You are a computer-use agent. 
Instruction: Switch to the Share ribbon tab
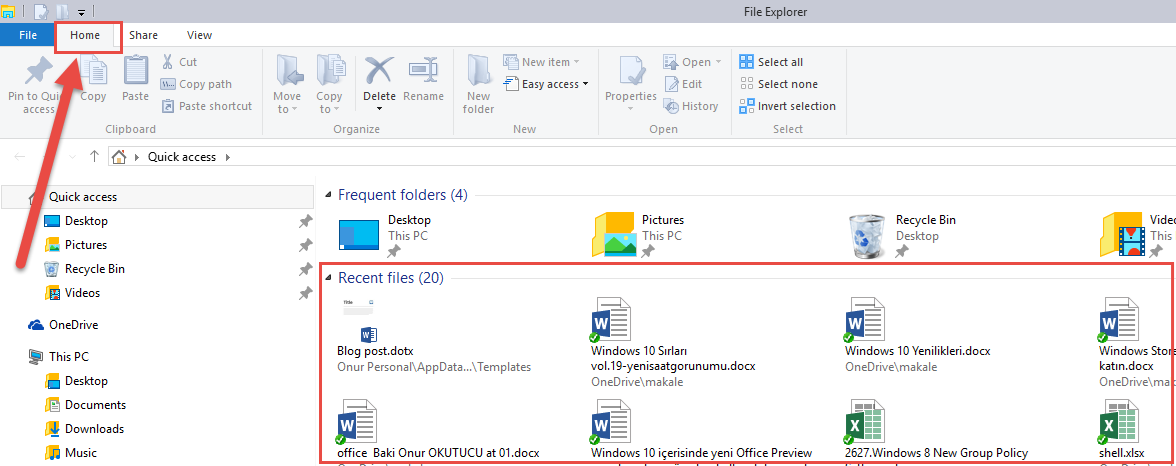[143, 35]
